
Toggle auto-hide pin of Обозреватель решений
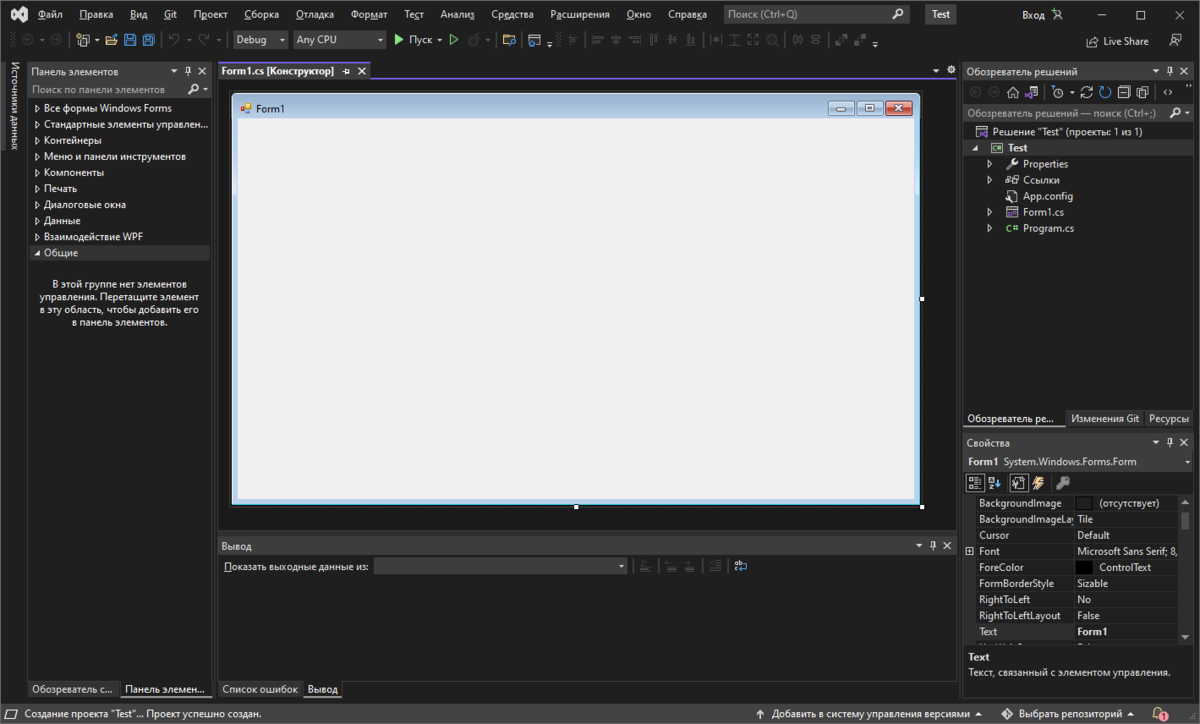click(x=1170, y=72)
